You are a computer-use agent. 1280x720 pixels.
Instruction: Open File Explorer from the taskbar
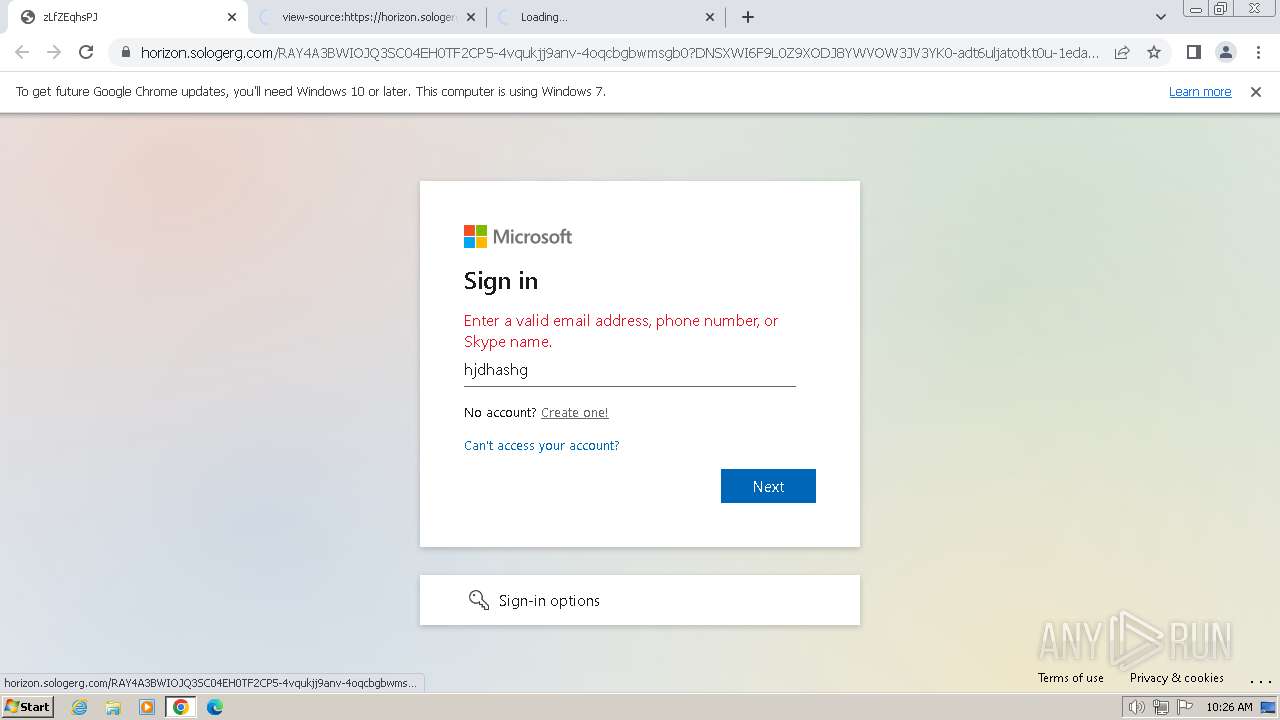click(113, 707)
